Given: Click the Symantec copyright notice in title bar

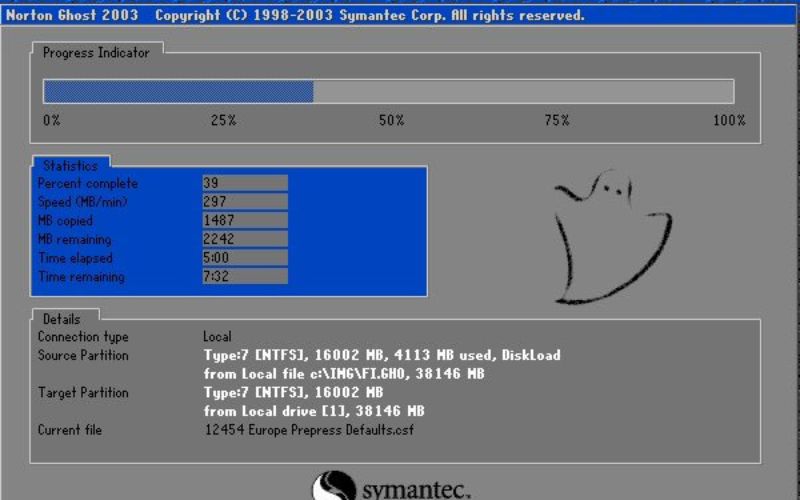Looking at the screenshot, I should (370, 15).
